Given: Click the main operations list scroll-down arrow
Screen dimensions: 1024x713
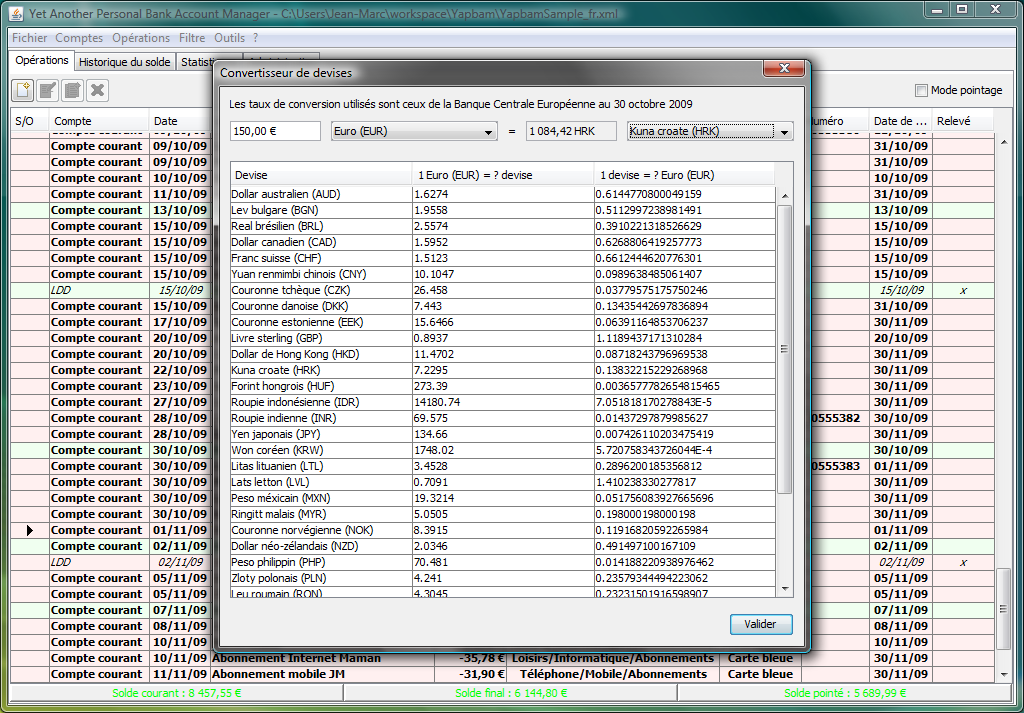Looking at the screenshot, I should coord(1004,674).
